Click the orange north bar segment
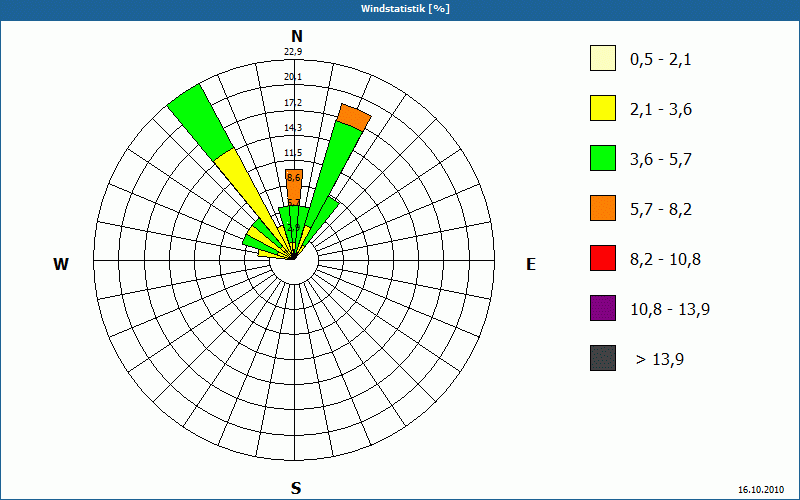Screen dimensions: 800x500 (294, 188)
